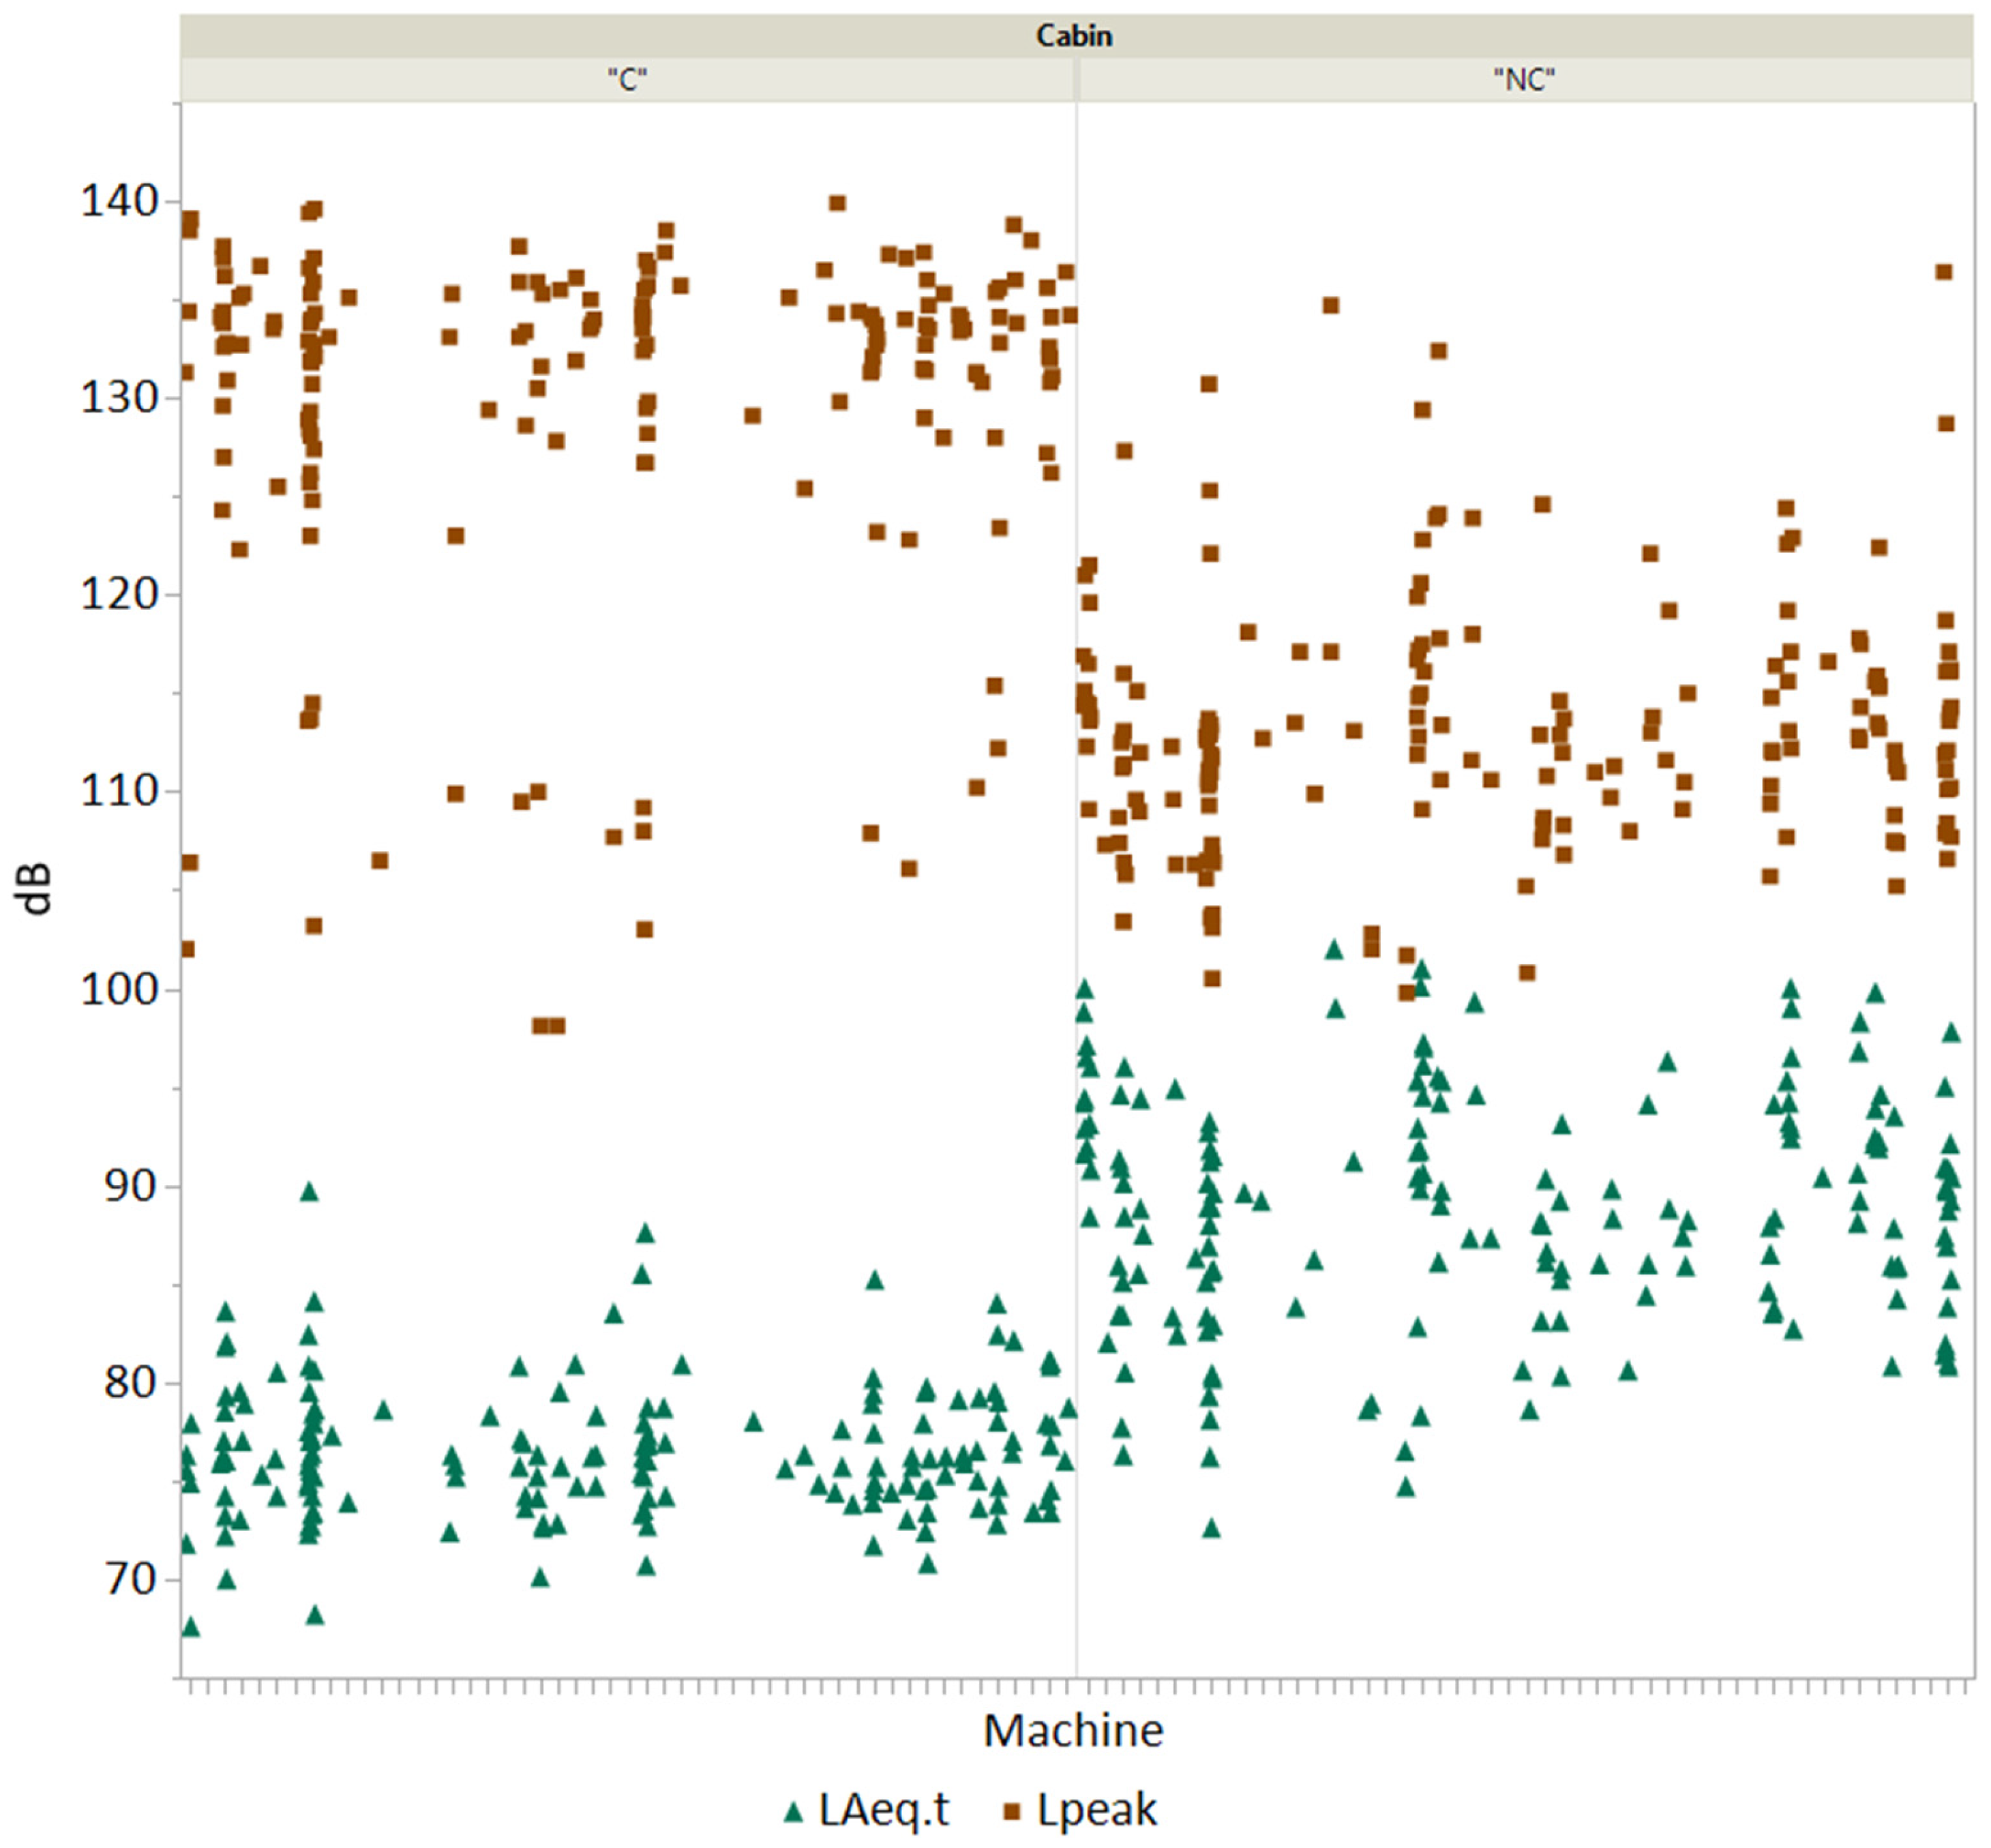The width and height of the screenshot is (1991, 1848).
Task: Click the 70 y-axis tick label
Action: coord(131,1580)
